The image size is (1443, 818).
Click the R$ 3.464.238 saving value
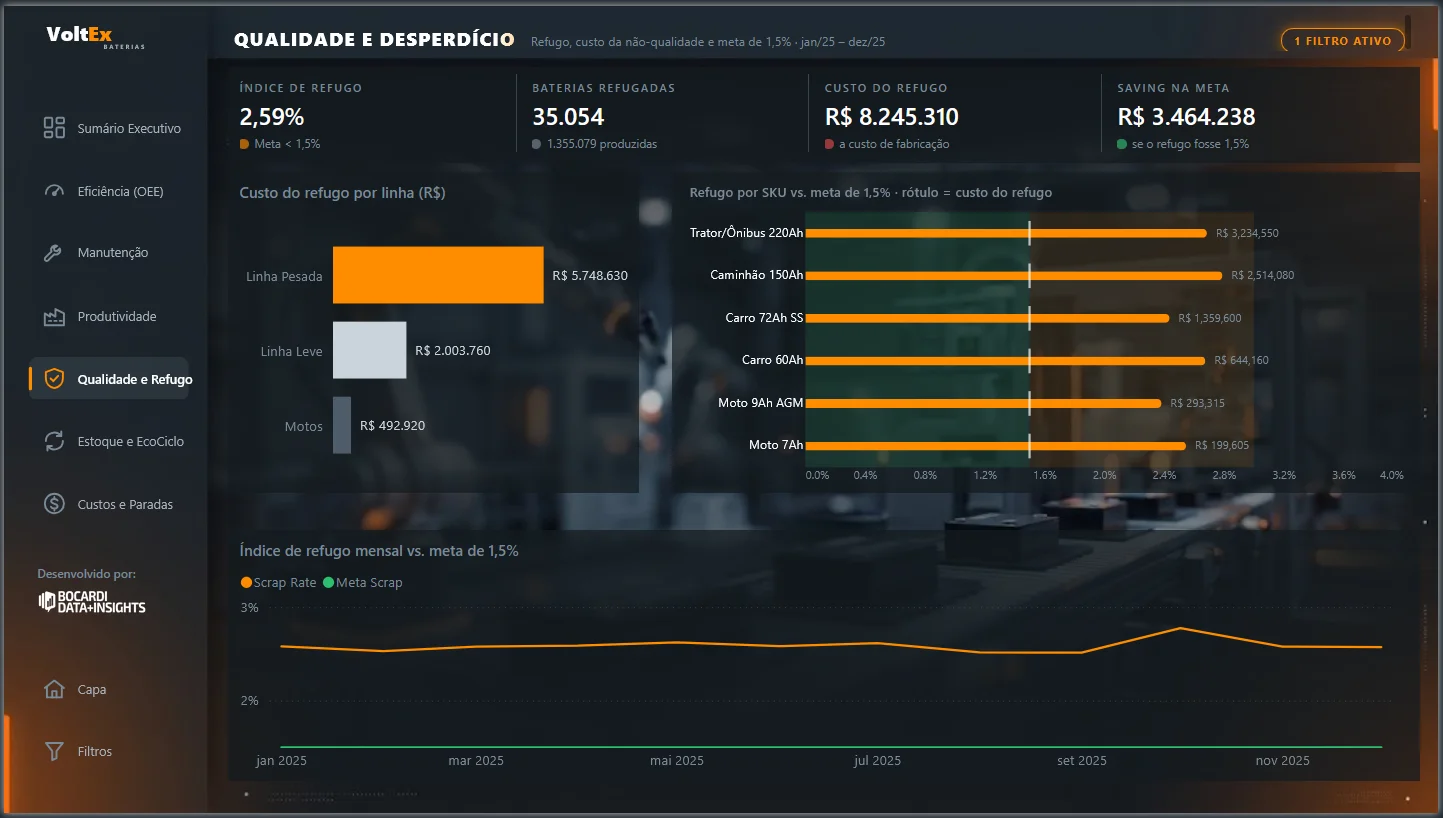click(x=1186, y=117)
